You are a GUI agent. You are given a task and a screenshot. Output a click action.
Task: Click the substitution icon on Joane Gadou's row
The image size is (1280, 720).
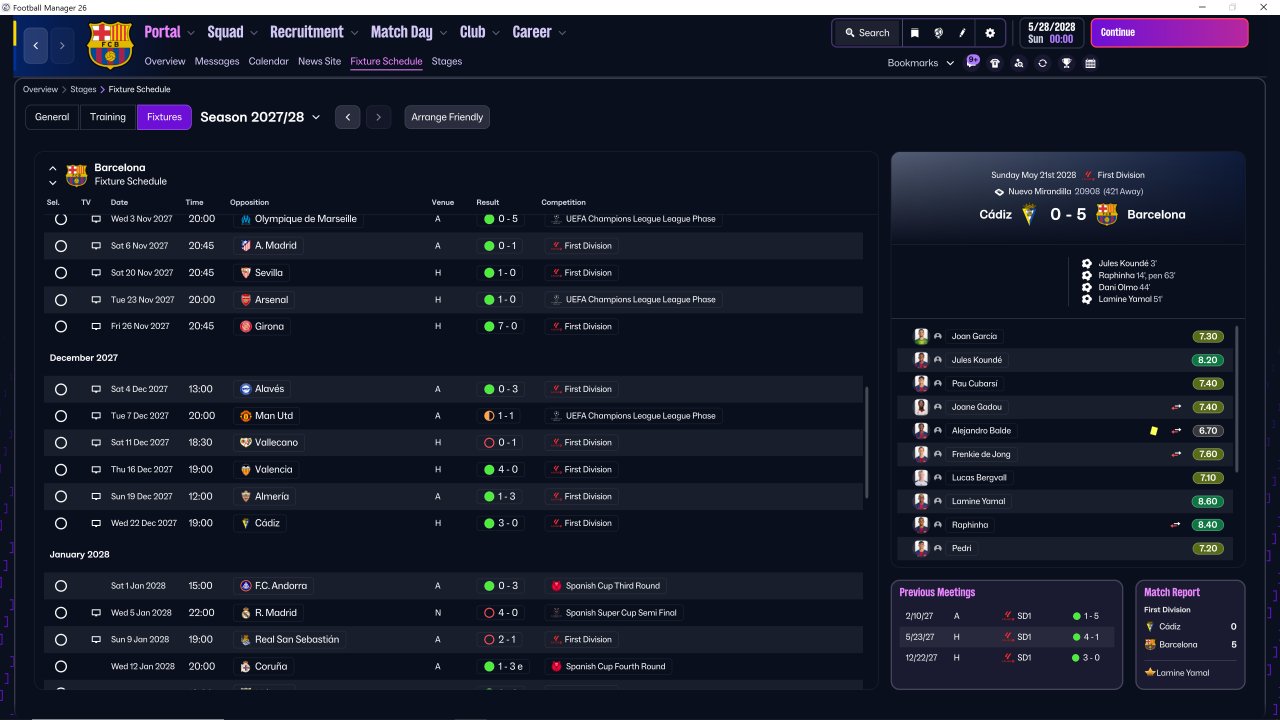tap(1178, 407)
